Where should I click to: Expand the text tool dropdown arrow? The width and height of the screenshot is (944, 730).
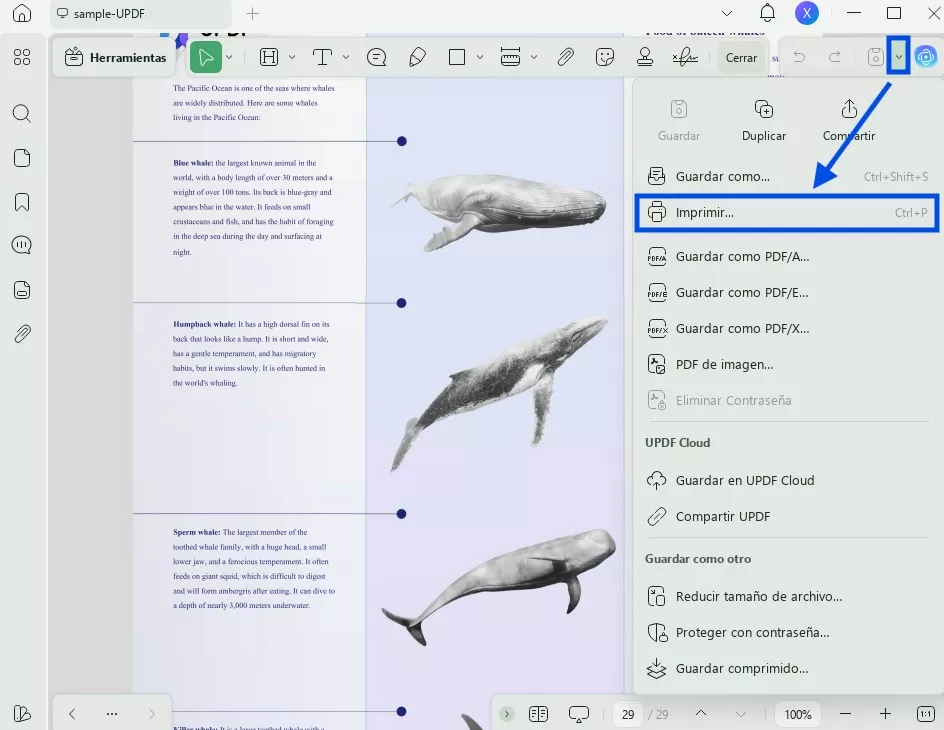coord(346,58)
